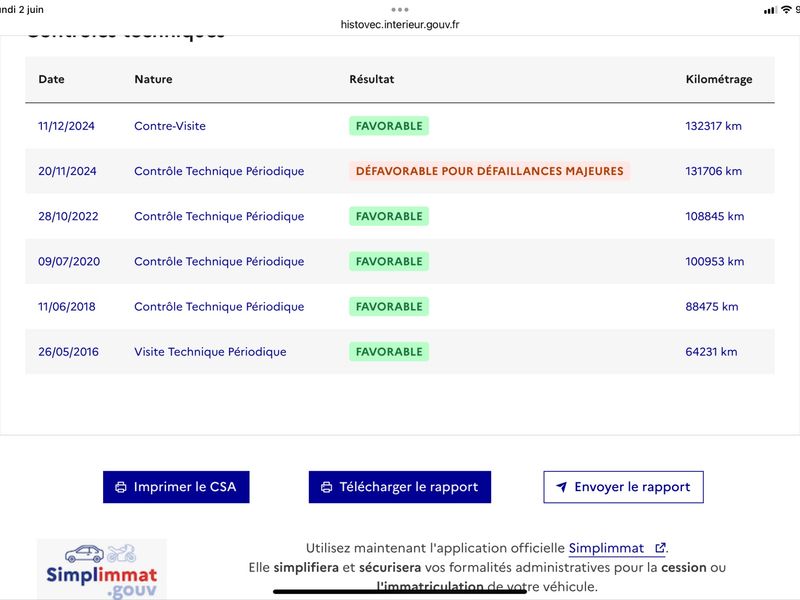Image resolution: width=800 pixels, height=600 pixels.
Task: Click the FAVORABLE badge for 11/12/2024
Action: (389, 126)
